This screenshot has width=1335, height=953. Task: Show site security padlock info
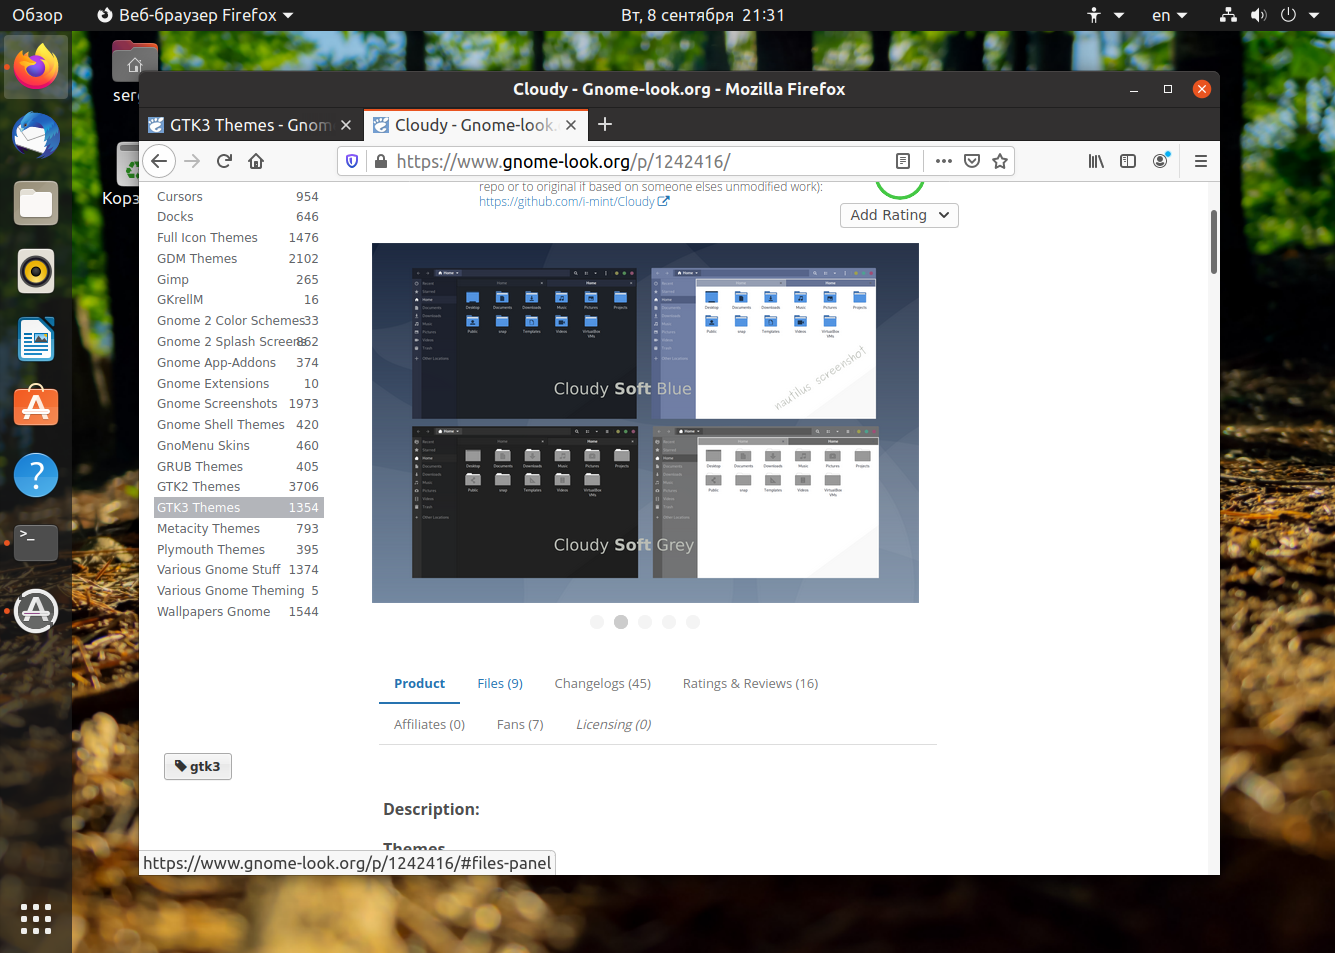tap(380, 161)
